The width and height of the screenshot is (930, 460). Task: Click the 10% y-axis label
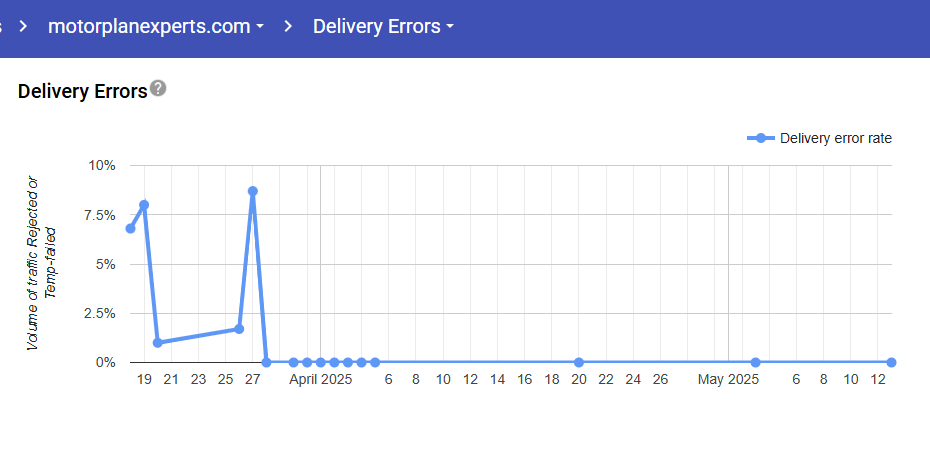point(104,165)
